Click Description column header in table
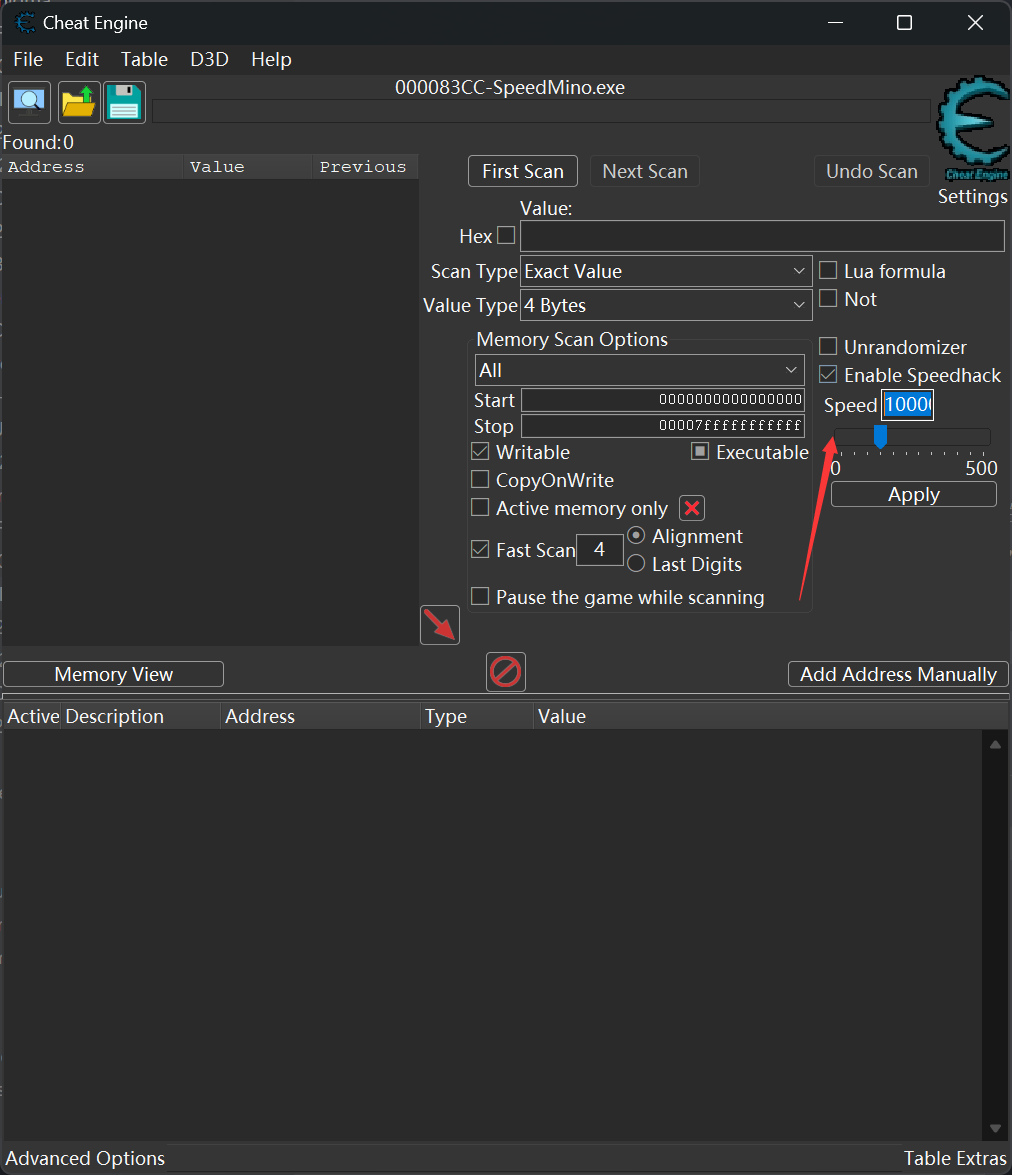This screenshot has width=1012, height=1175. [141, 716]
